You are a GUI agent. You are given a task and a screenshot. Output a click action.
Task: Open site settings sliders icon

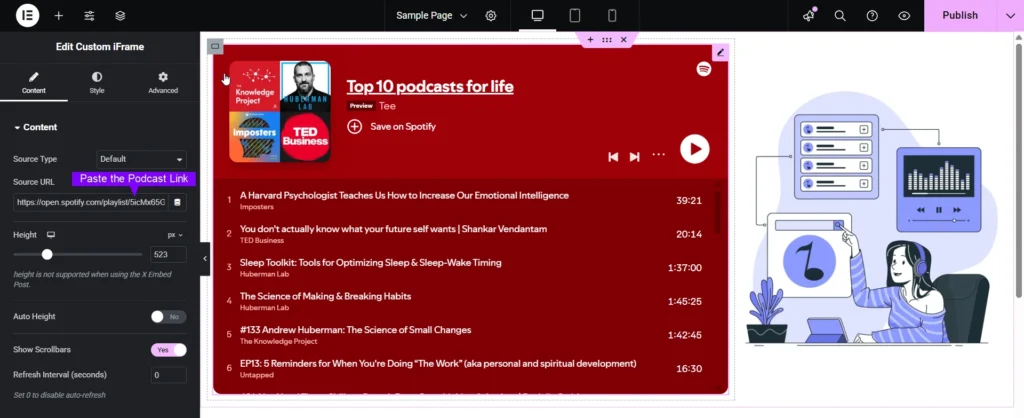click(89, 16)
